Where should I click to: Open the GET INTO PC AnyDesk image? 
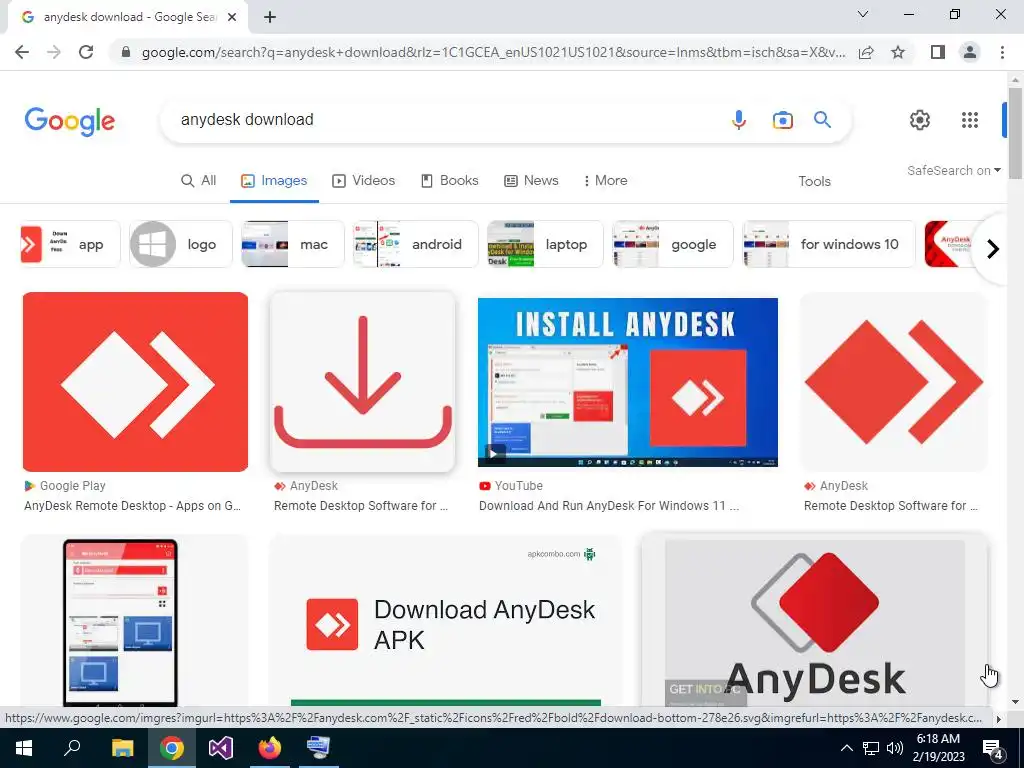point(814,622)
